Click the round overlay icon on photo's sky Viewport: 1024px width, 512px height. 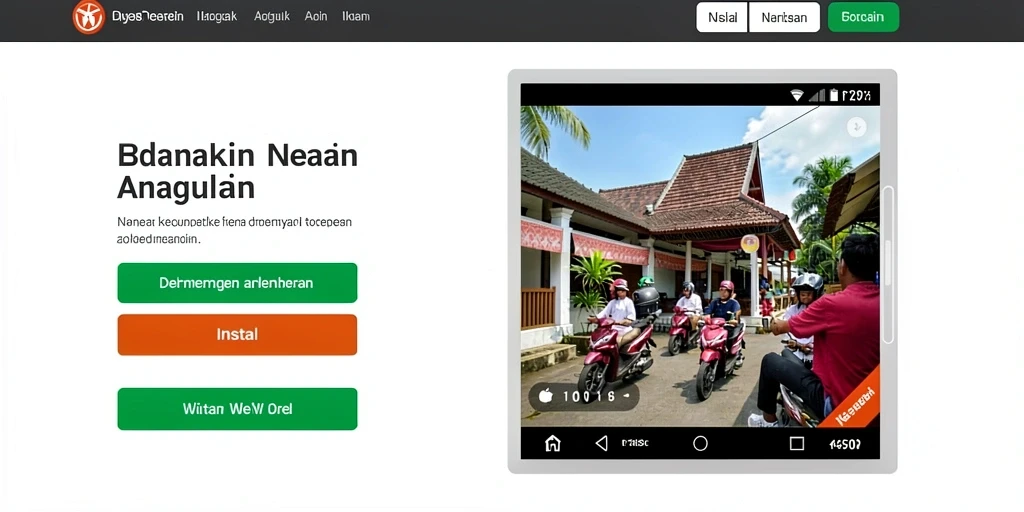856,127
